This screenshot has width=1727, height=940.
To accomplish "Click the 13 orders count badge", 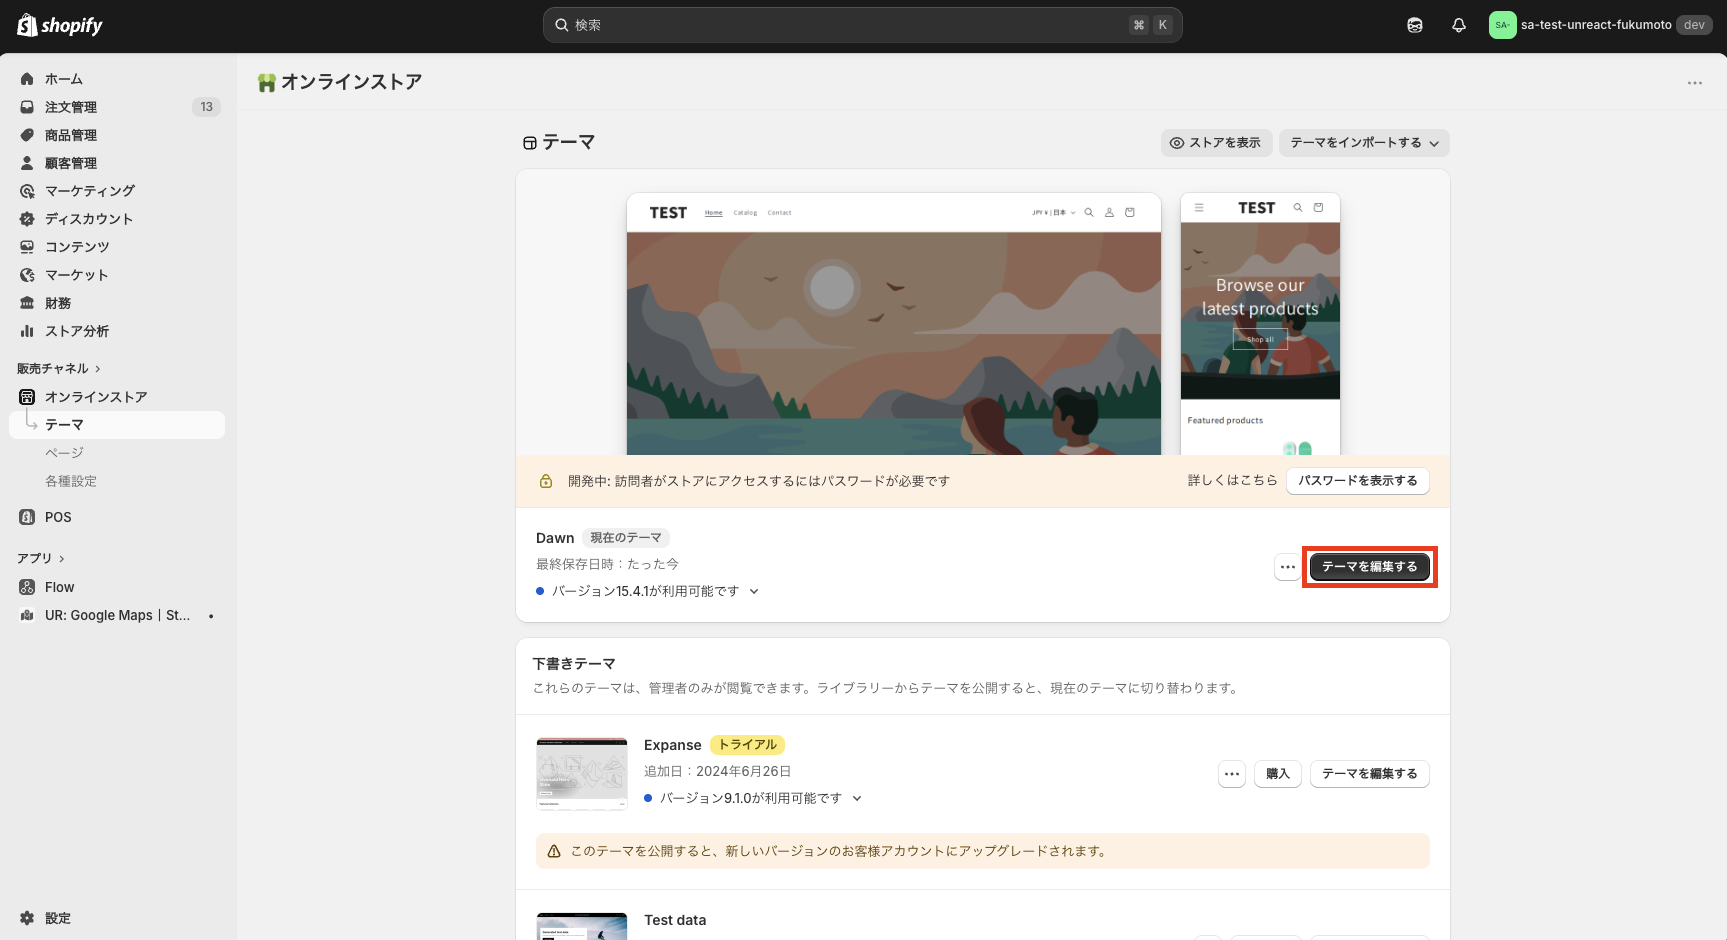I will [207, 107].
